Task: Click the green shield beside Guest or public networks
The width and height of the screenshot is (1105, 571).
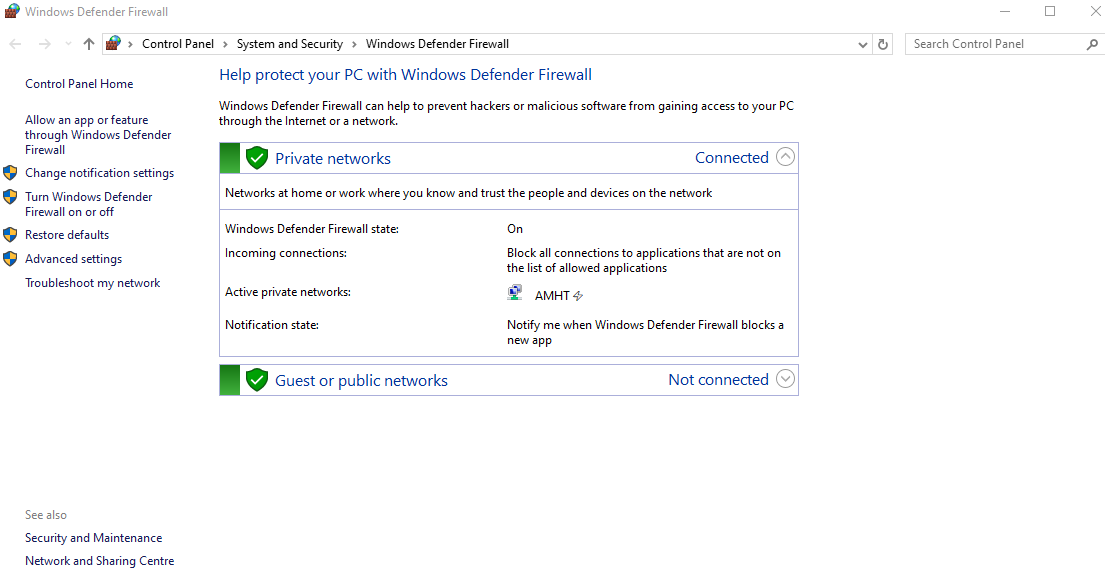Action: [257, 380]
